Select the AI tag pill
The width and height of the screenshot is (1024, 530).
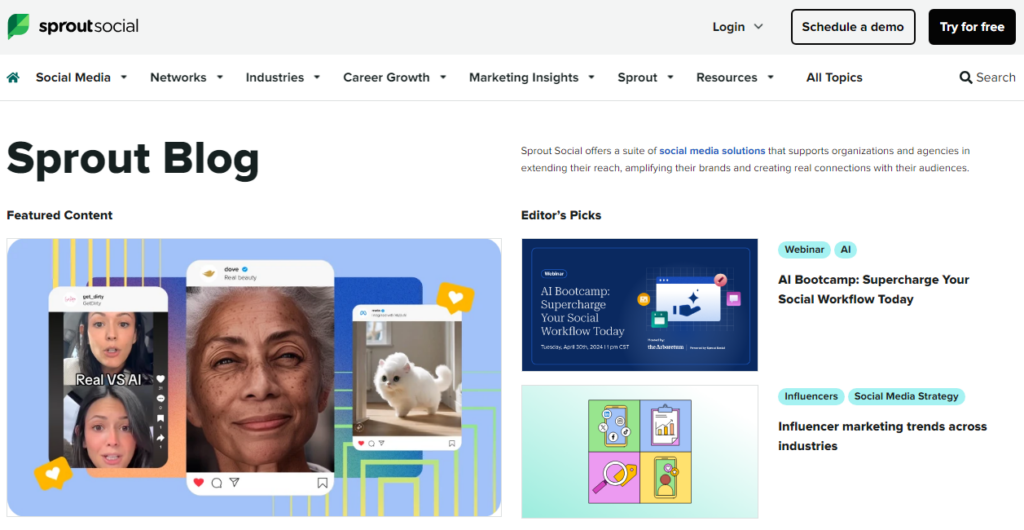(x=845, y=249)
